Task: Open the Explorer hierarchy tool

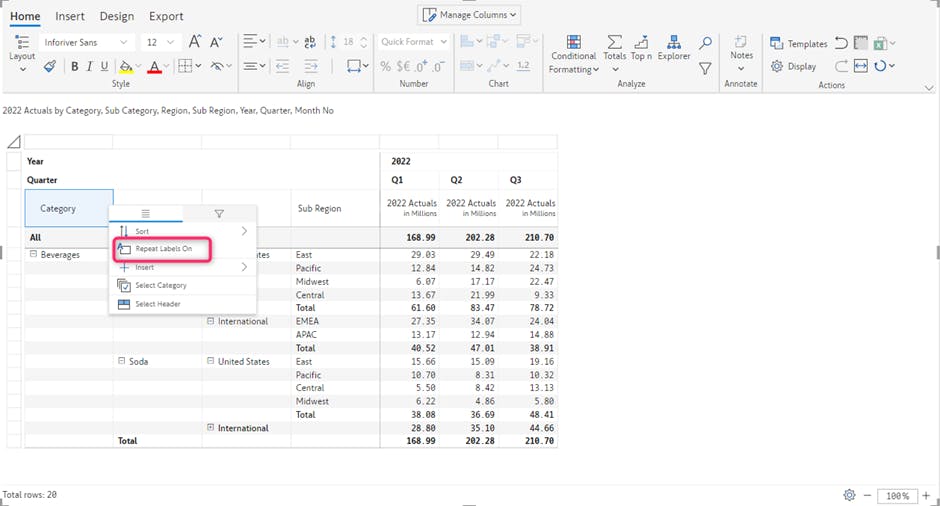Action: click(x=674, y=48)
